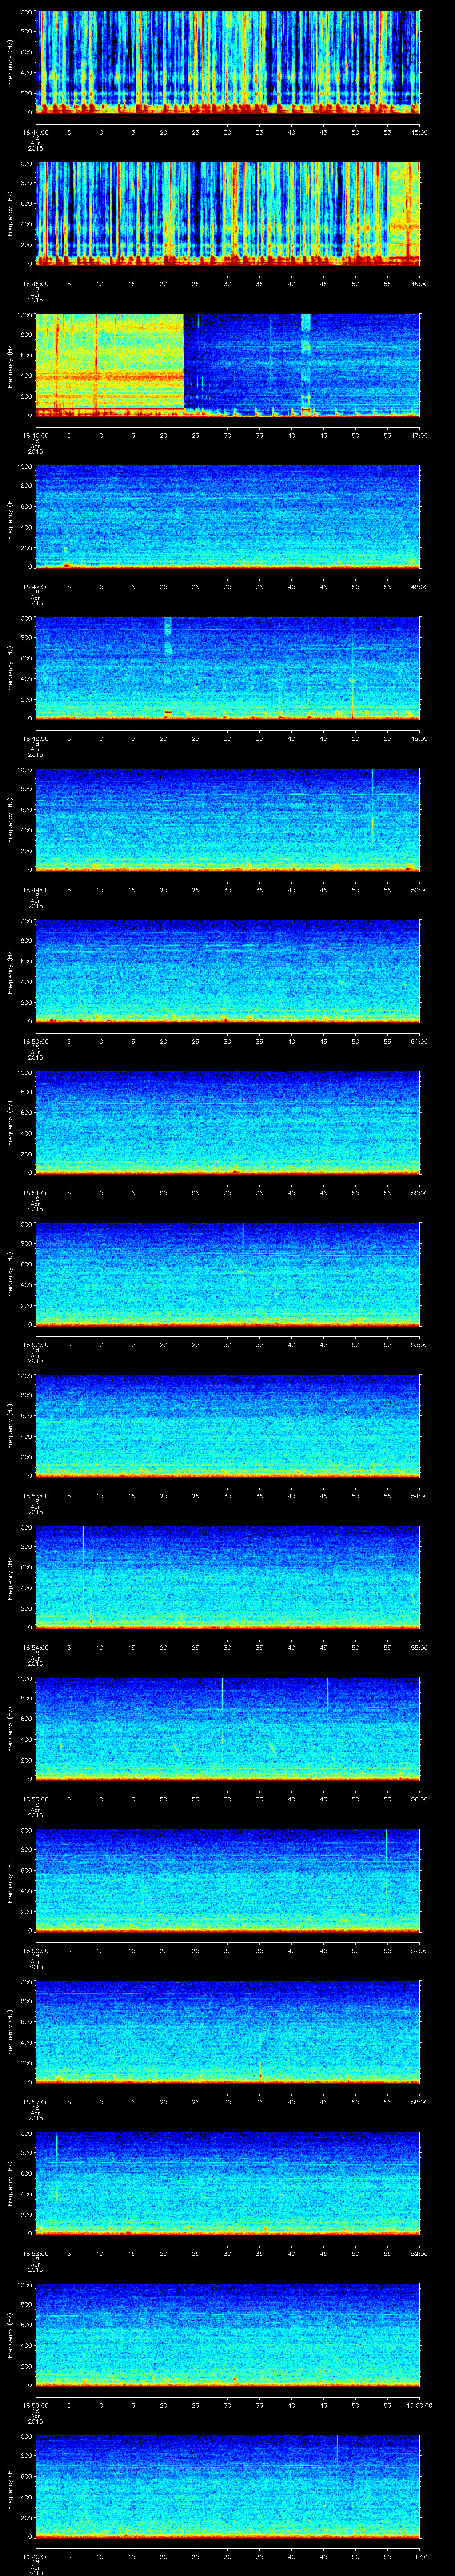
Task: Click the 51:00 end time label
Action: [420, 1042]
